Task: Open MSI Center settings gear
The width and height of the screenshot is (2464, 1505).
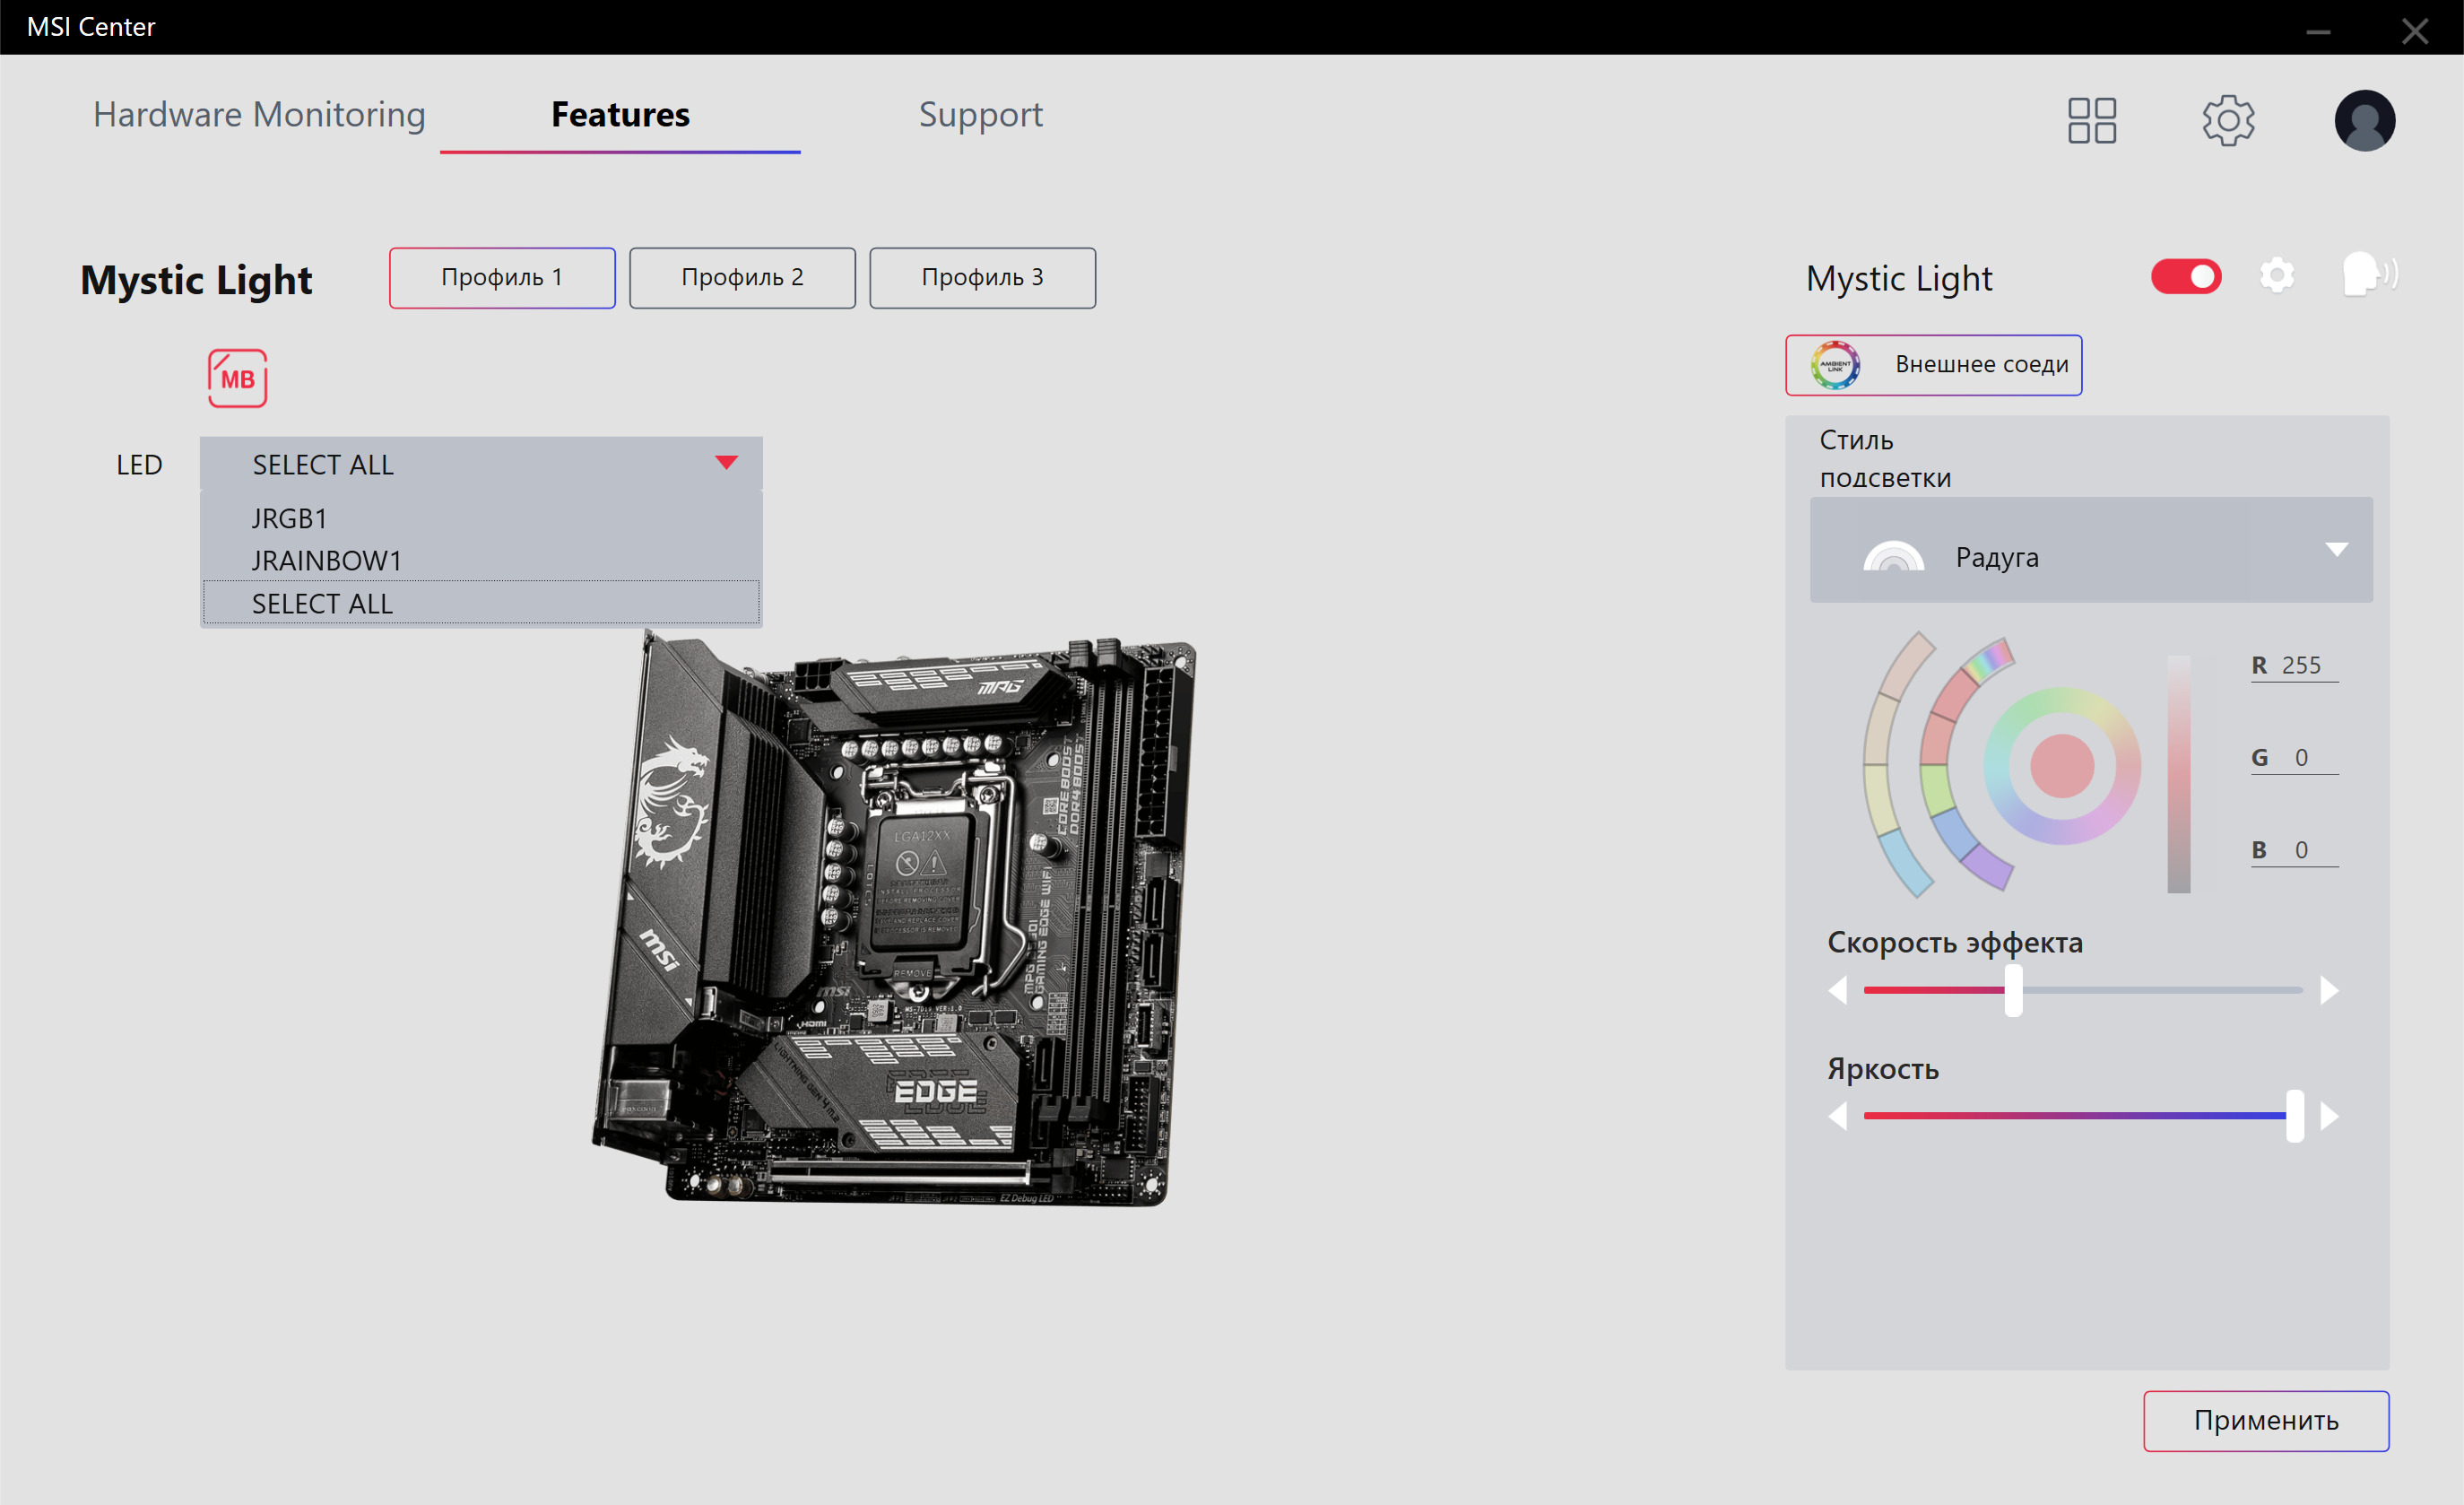Action: tap(2227, 120)
